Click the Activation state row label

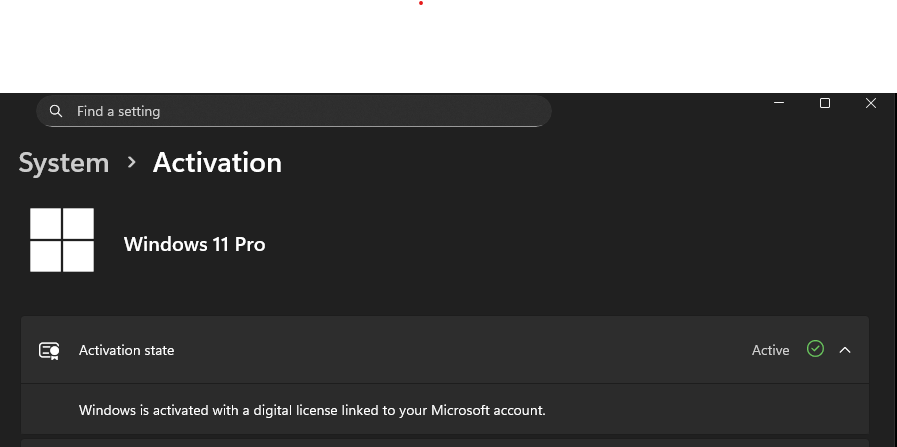pyautogui.click(x=126, y=350)
